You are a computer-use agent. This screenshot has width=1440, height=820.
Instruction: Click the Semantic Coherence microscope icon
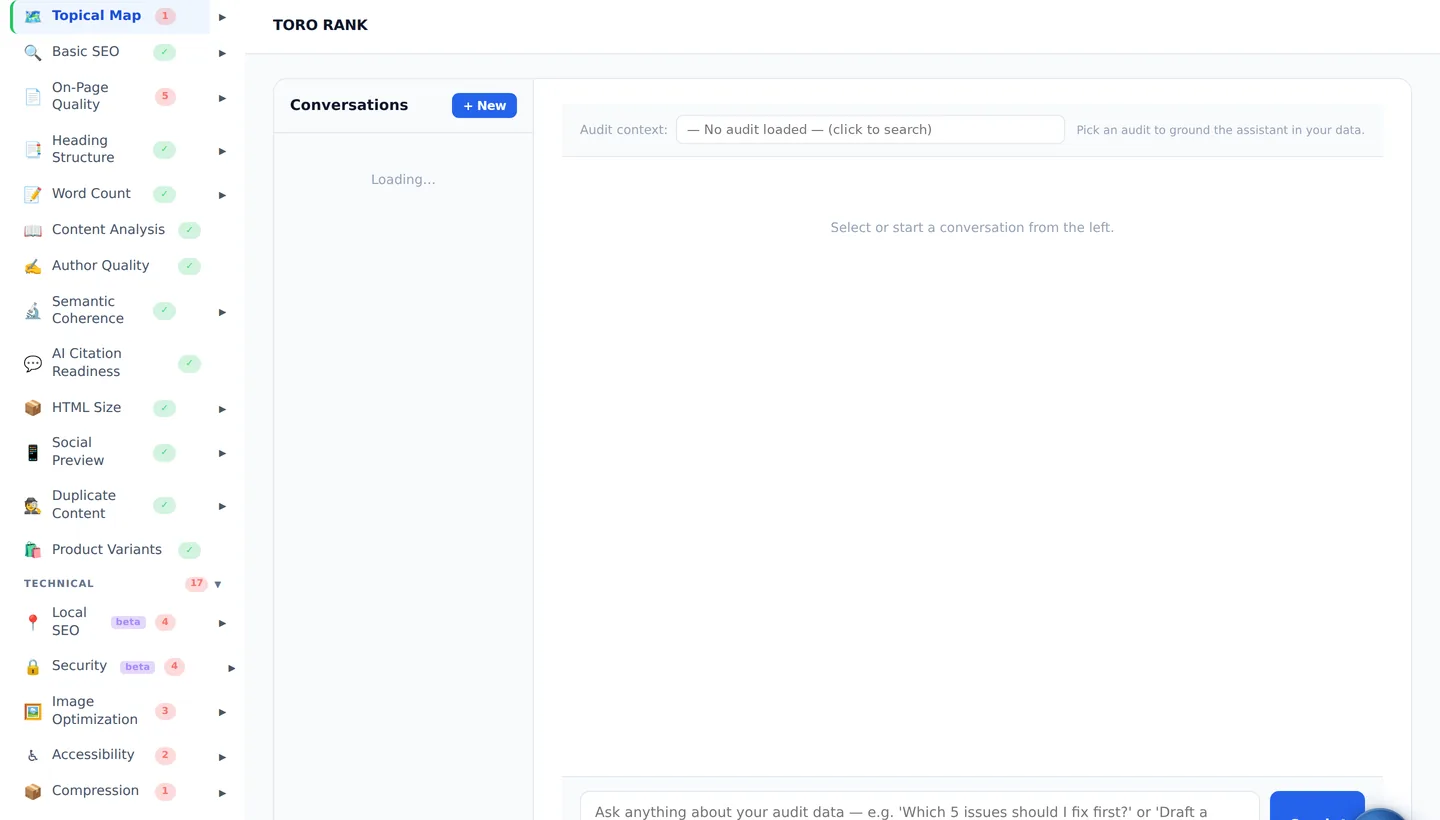pyautogui.click(x=33, y=311)
